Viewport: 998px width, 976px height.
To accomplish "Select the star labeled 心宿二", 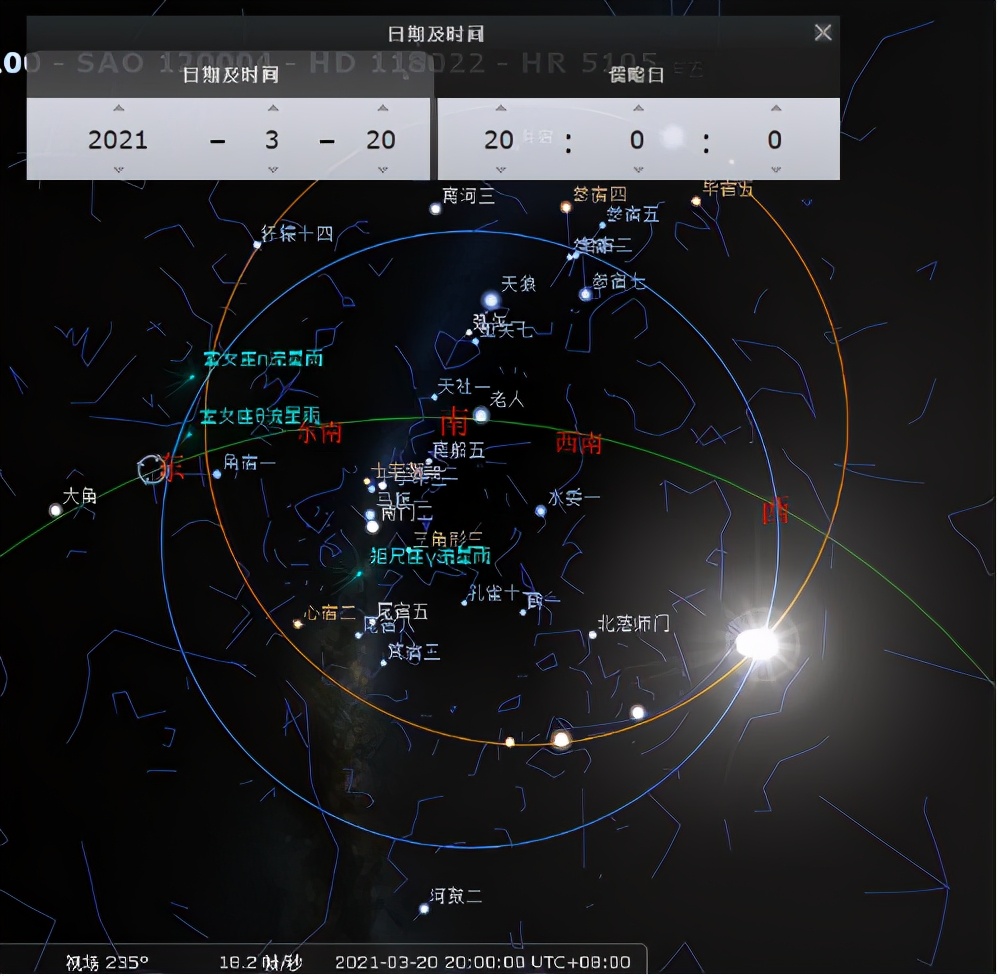I will 297,624.
